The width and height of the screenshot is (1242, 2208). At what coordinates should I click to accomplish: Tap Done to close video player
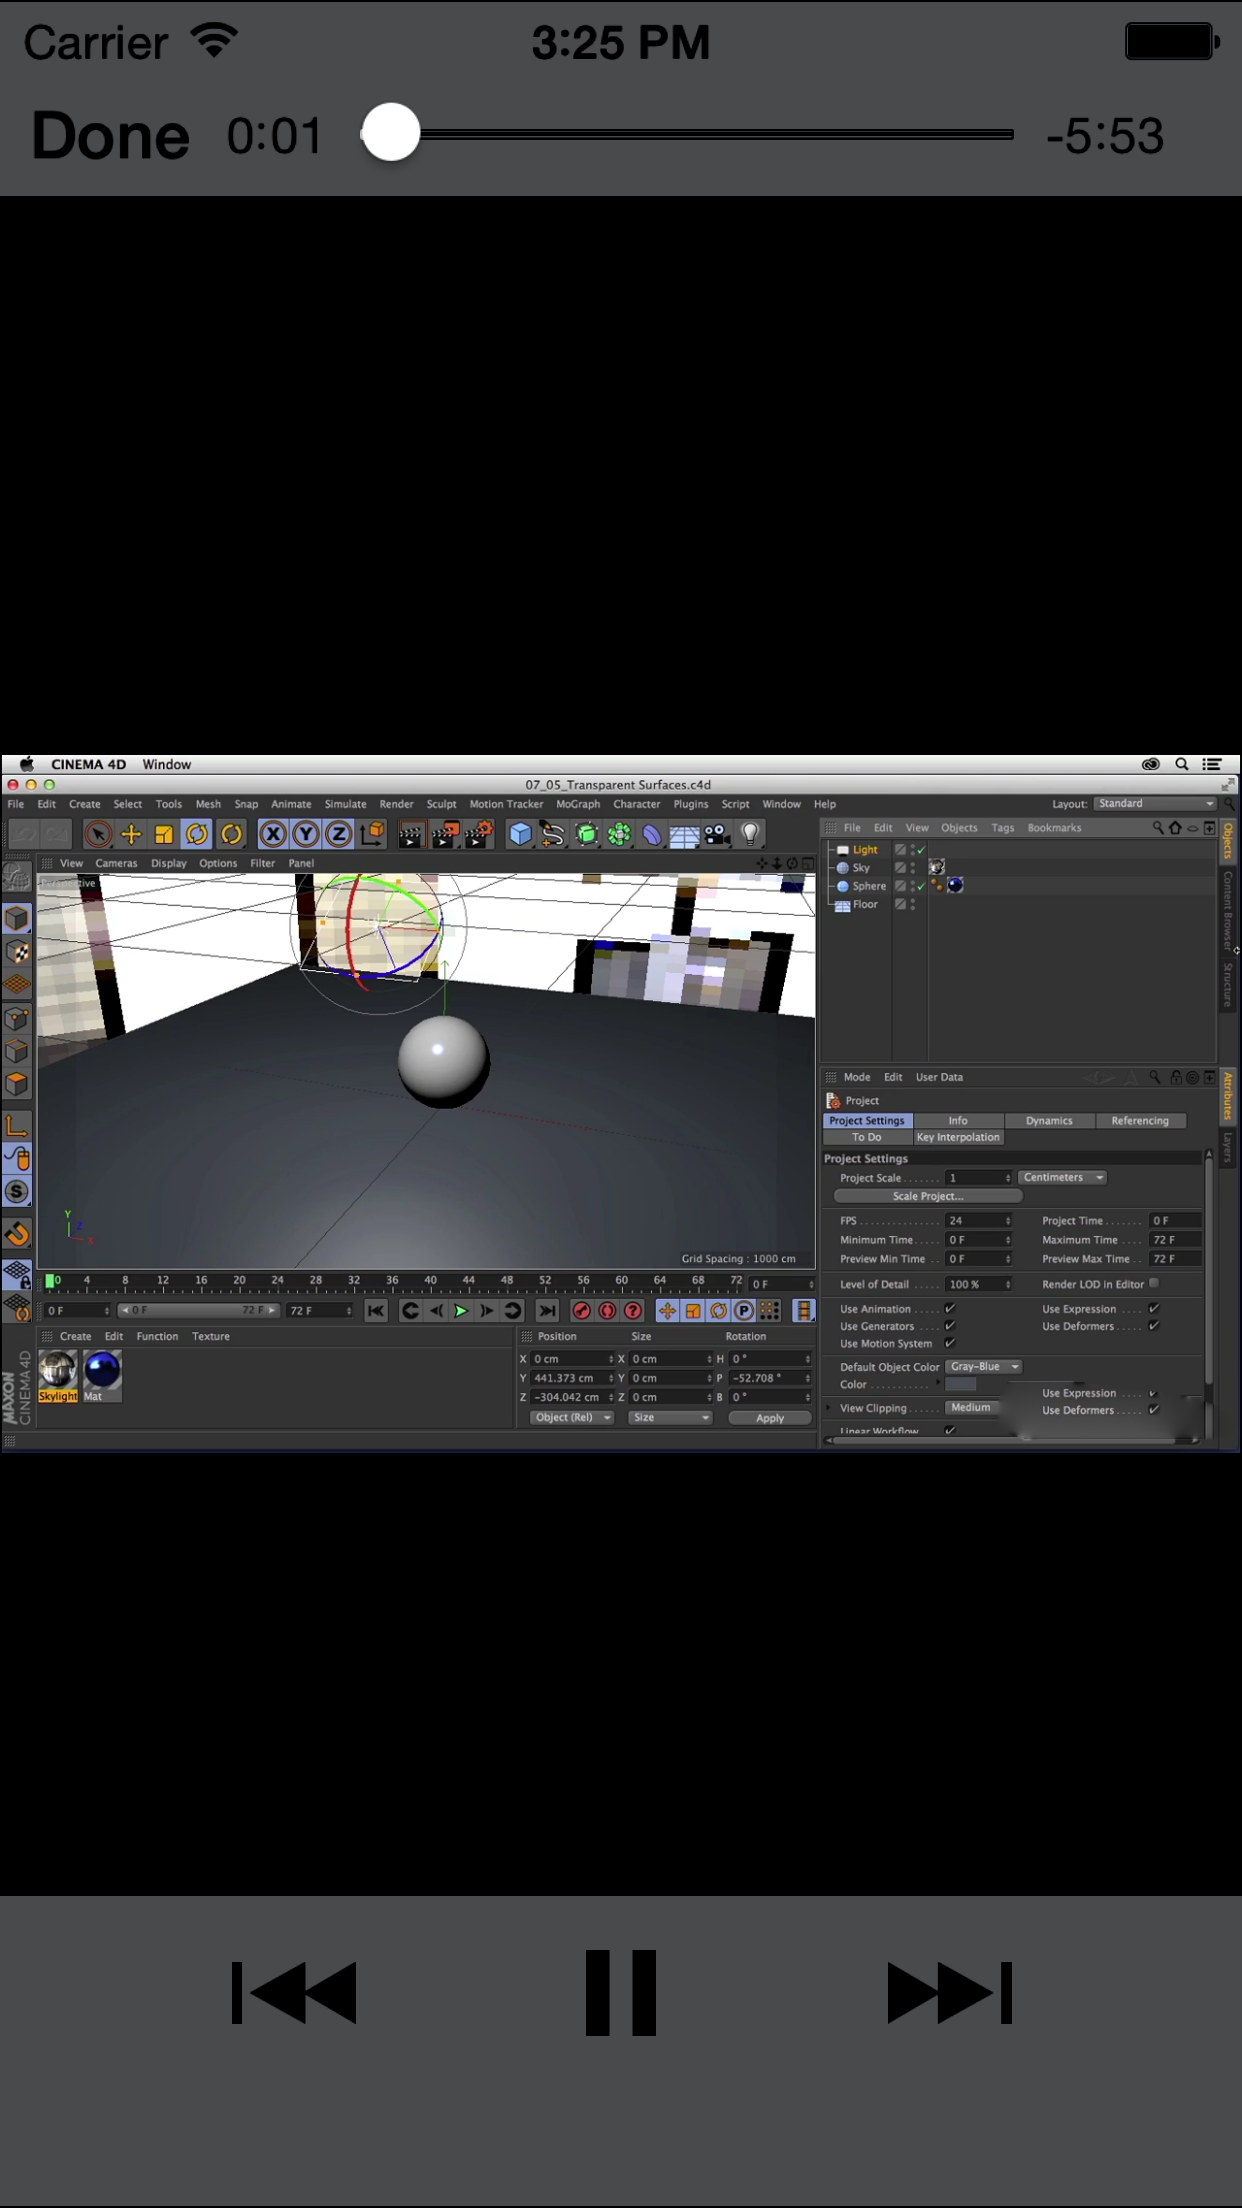(x=110, y=136)
